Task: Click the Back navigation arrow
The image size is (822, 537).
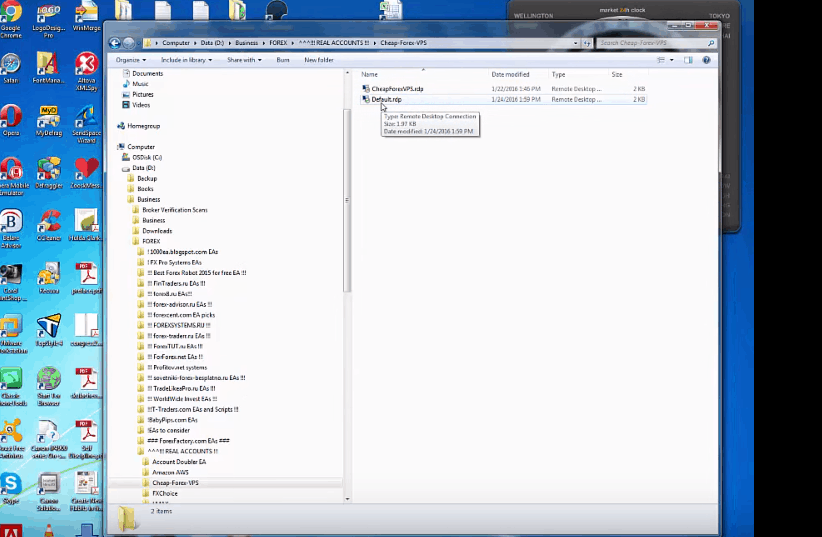Action: coord(115,43)
